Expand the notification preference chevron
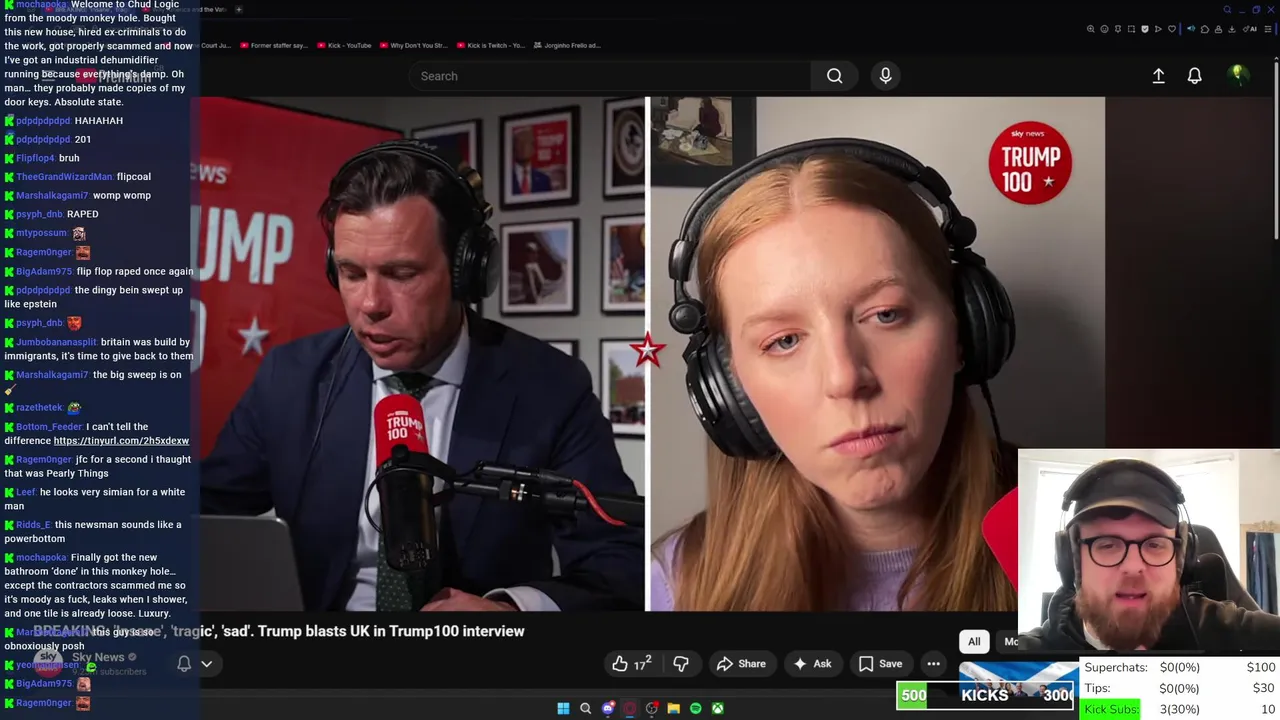This screenshot has height=720, width=1280. (207, 664)
